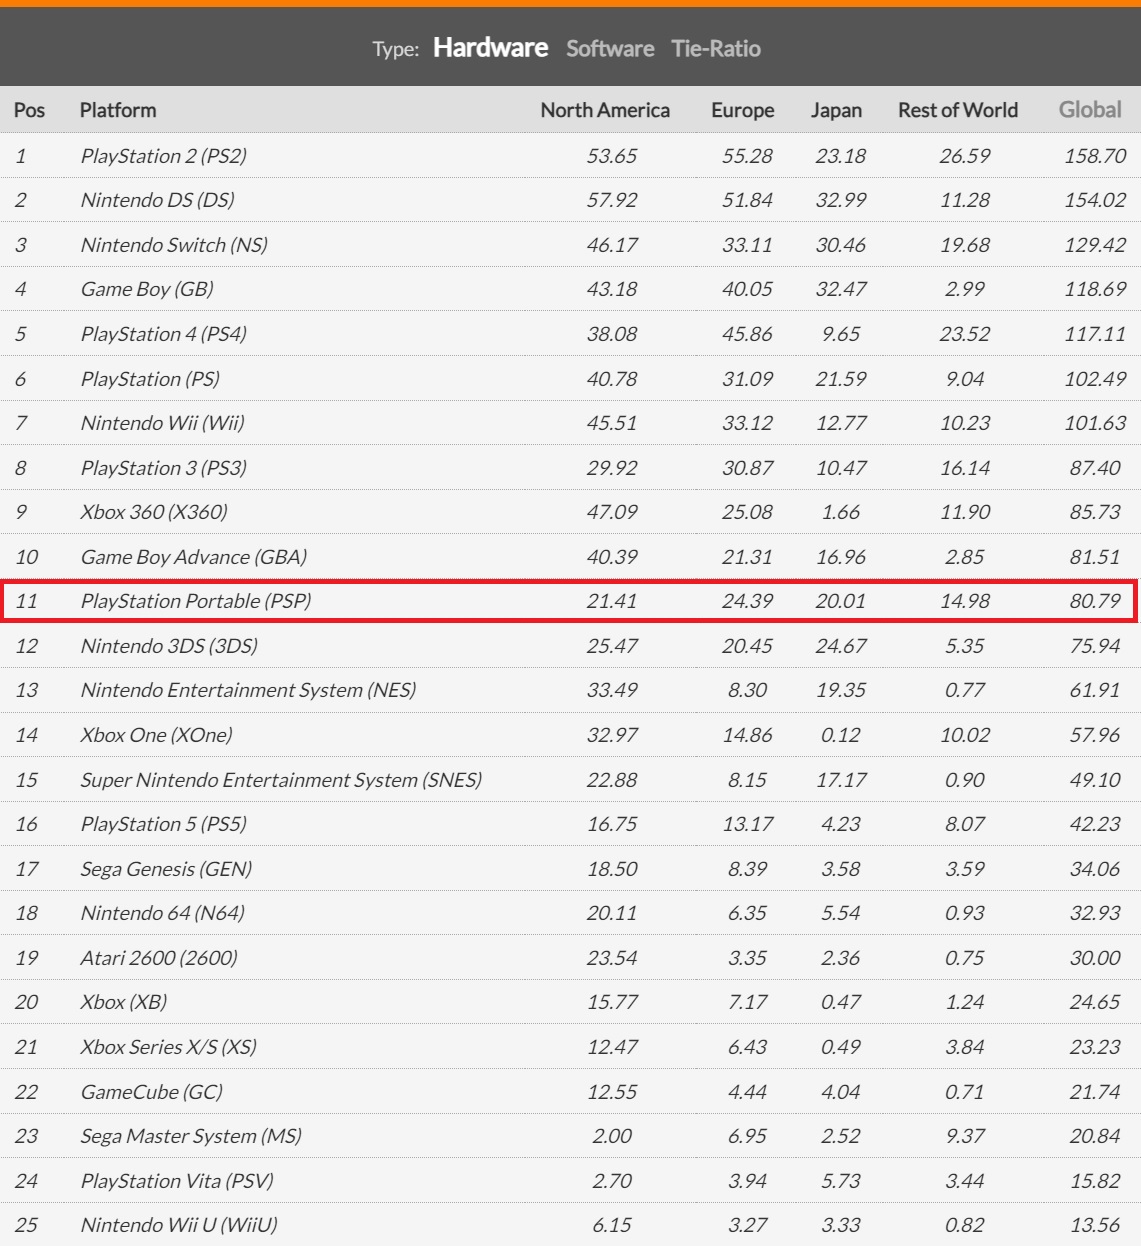Open the Sega Genesis (GEN) platform link
Image resolution: width=1141 pixels, height=1246 pixels.
tap(166, 869)
